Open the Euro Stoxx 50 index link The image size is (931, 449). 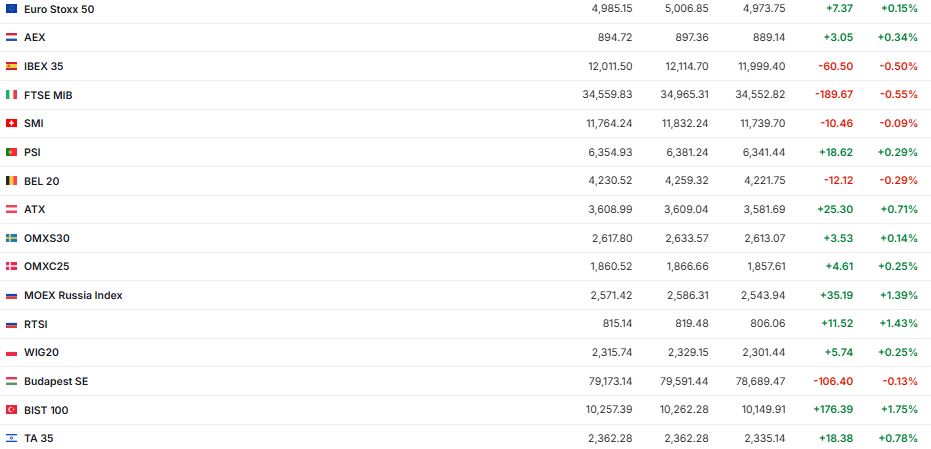[x=58, y=8]
